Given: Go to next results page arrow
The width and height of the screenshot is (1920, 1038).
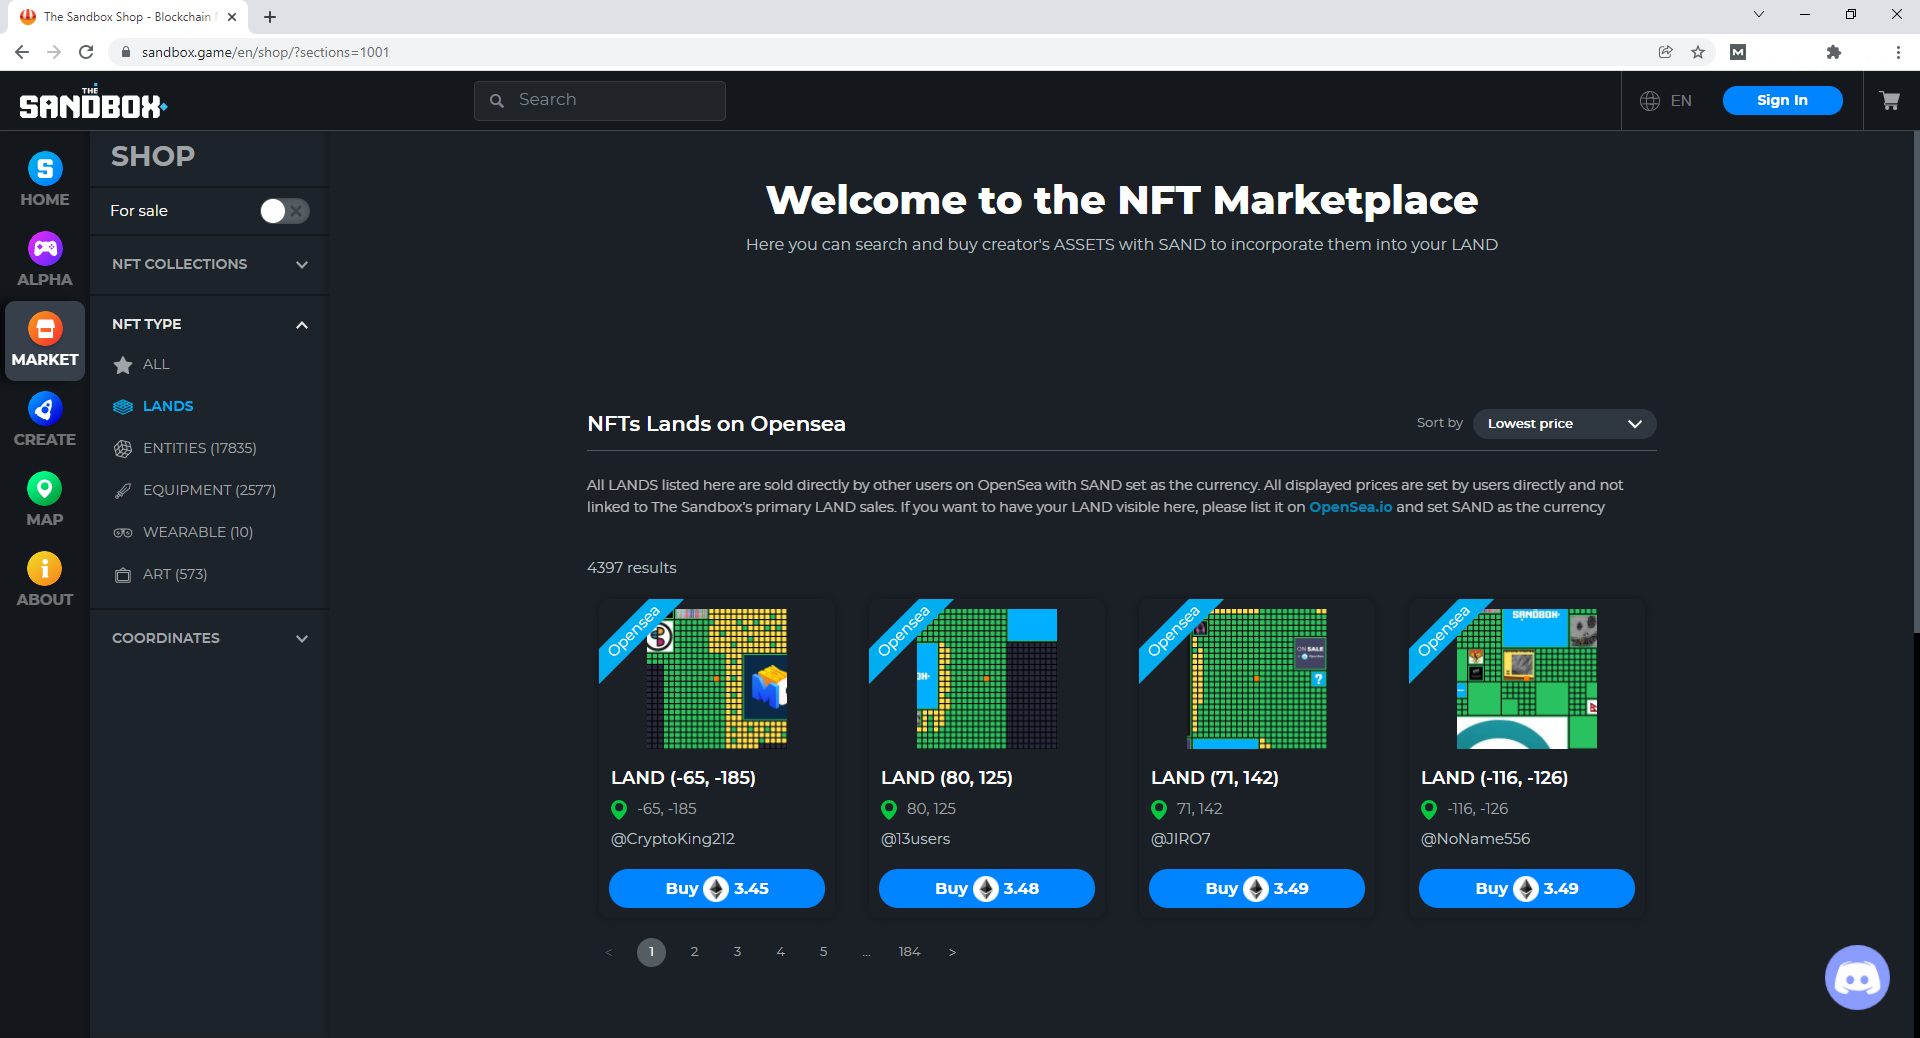Looking at the screenshot, I should (x=952, y=952).
